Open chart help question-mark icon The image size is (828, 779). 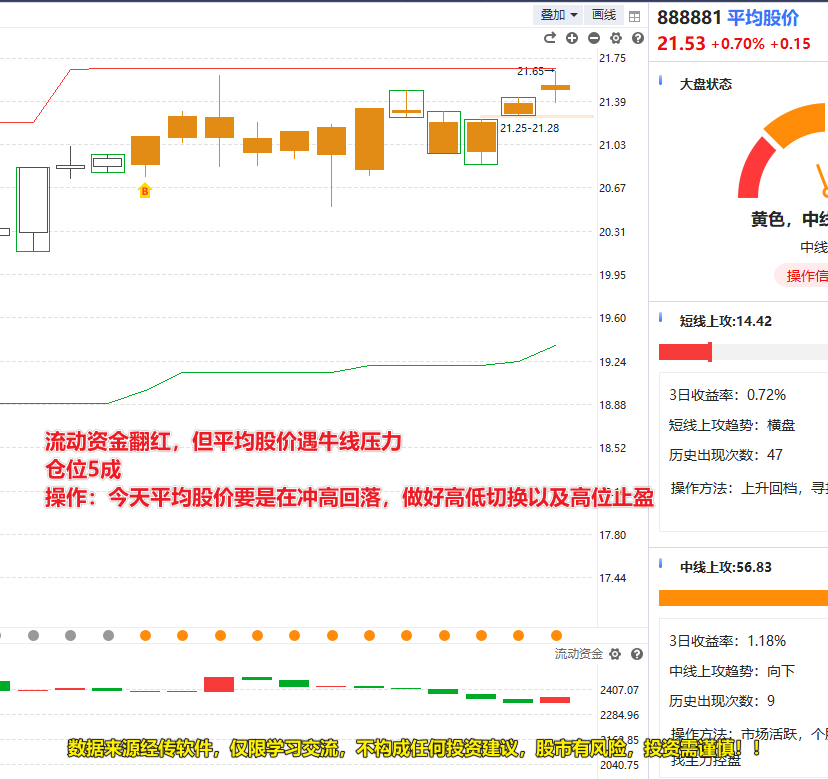[638, 38]
